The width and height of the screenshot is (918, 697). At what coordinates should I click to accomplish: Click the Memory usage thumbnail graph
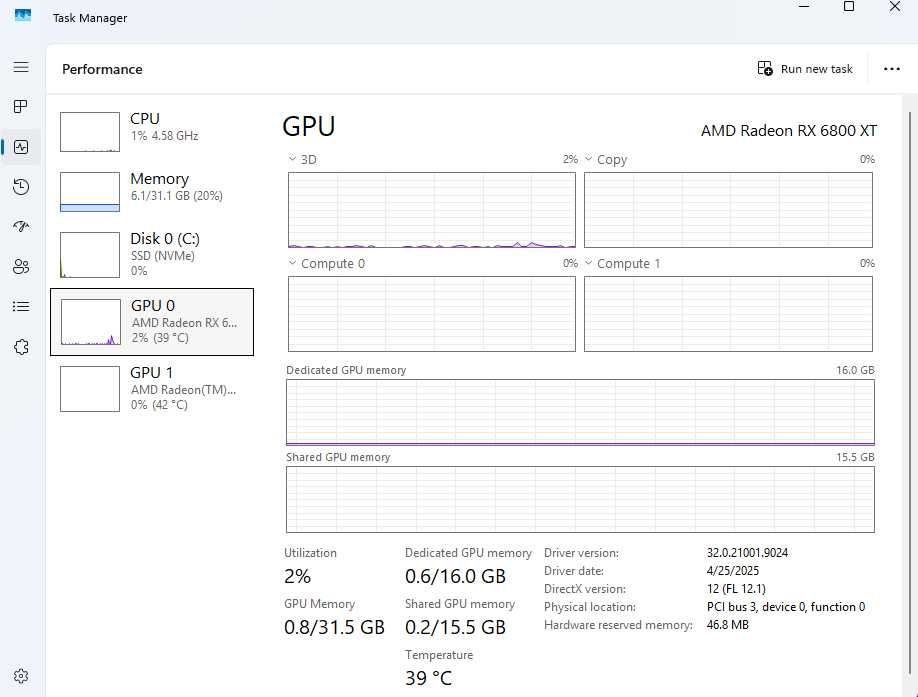tap(90, 192)
